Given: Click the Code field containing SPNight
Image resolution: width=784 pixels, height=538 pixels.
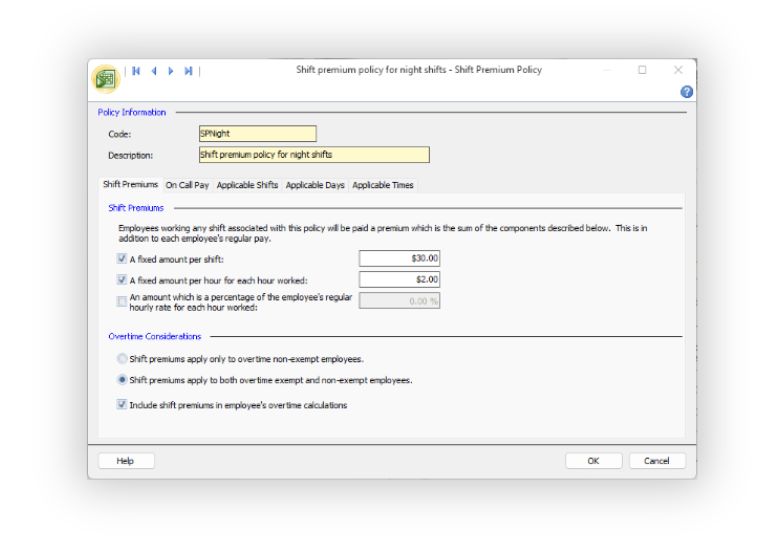Looking at the screenshot, I should point(258,134).
